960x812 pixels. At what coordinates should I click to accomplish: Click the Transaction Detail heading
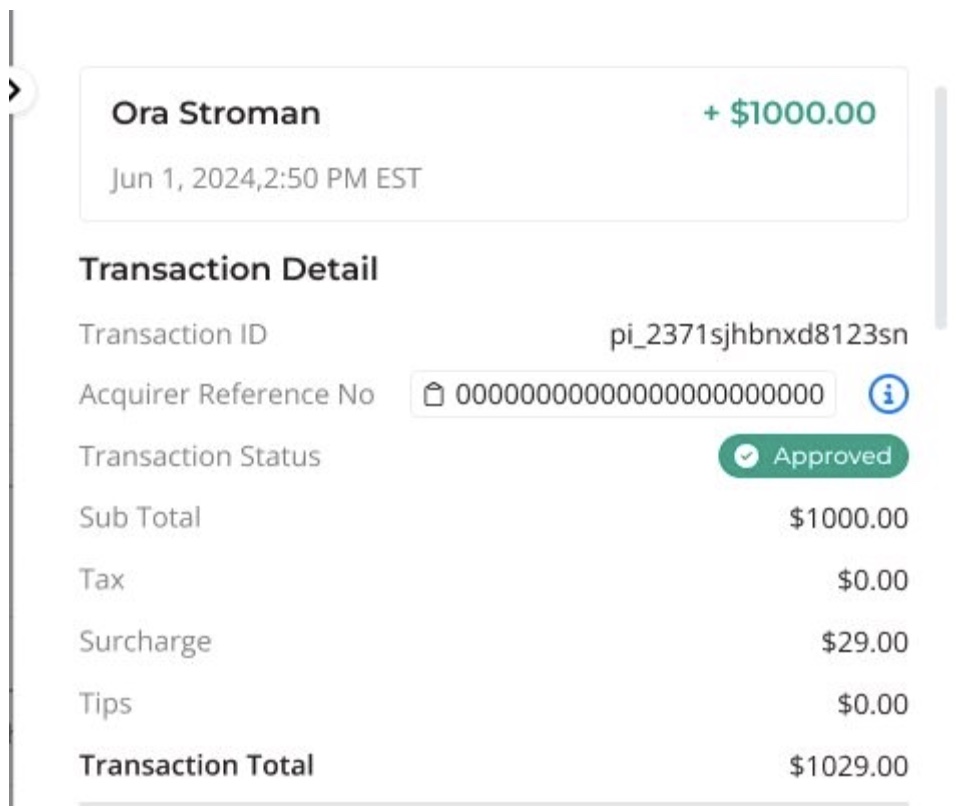[x=229, y=269]
